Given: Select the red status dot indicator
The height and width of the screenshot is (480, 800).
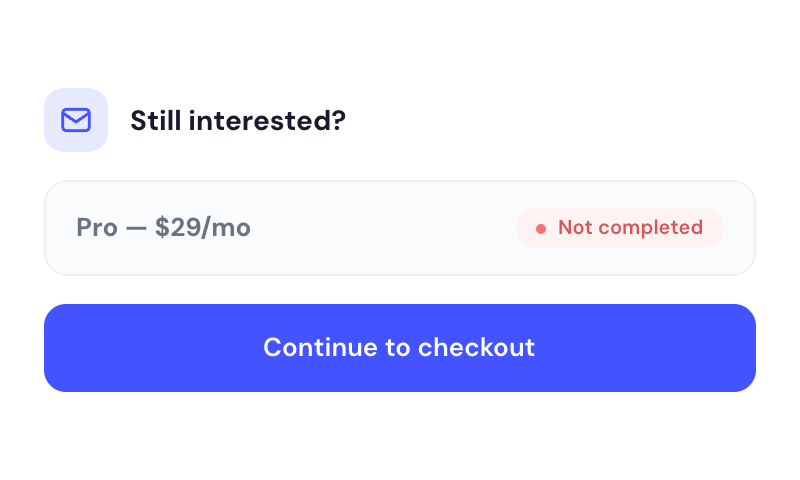Looking at the screenshot, I should (x=541, y=229).
